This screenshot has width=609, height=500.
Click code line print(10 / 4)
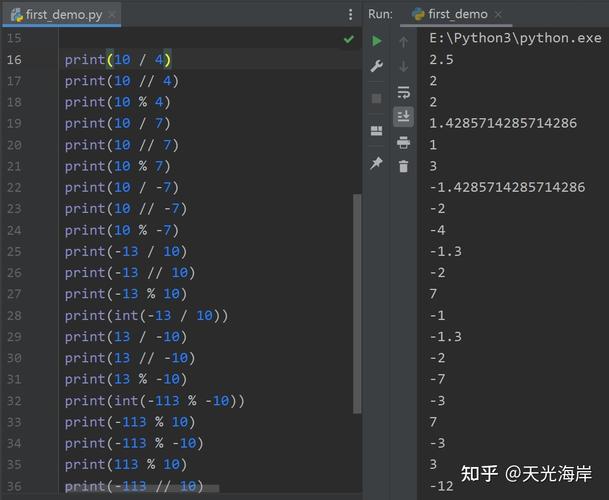118,59
